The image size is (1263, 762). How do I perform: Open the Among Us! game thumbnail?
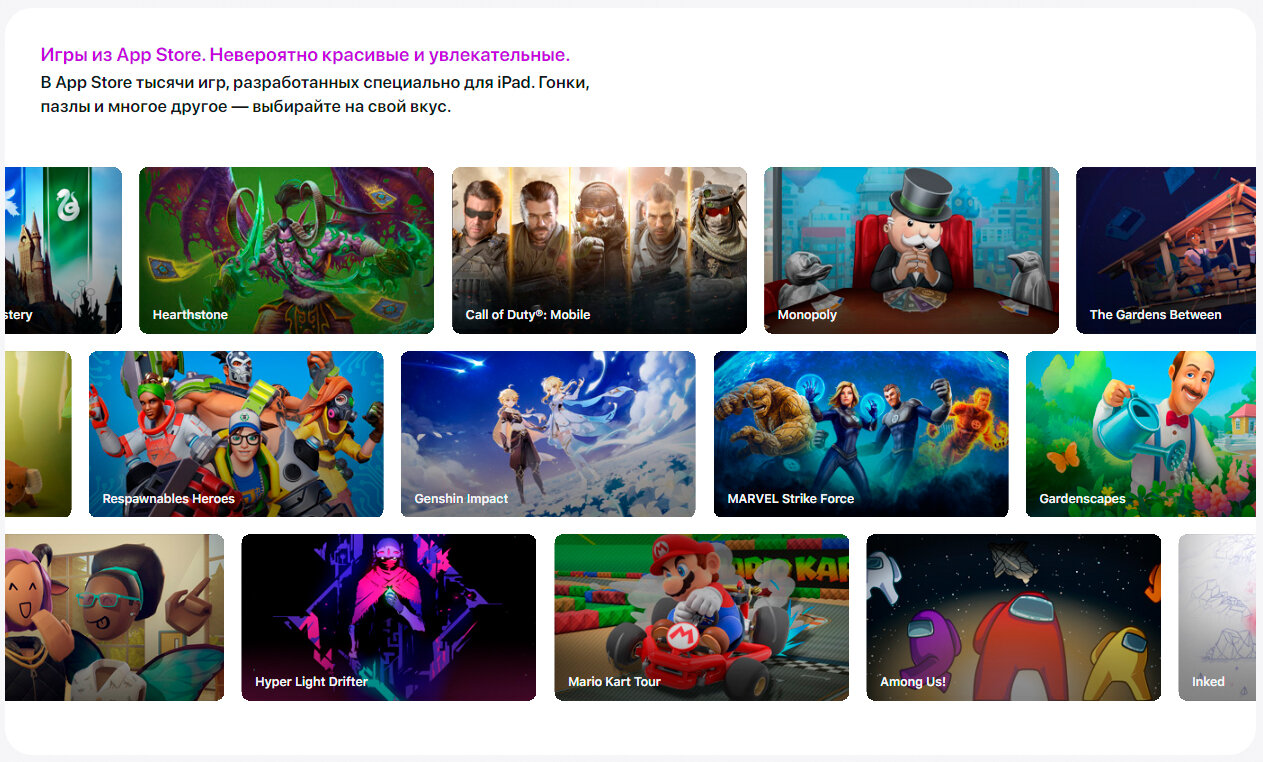click(1013, 617)
